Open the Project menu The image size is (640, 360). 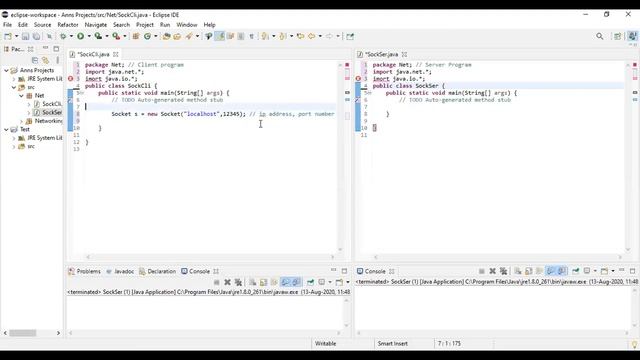pos(145,25)
